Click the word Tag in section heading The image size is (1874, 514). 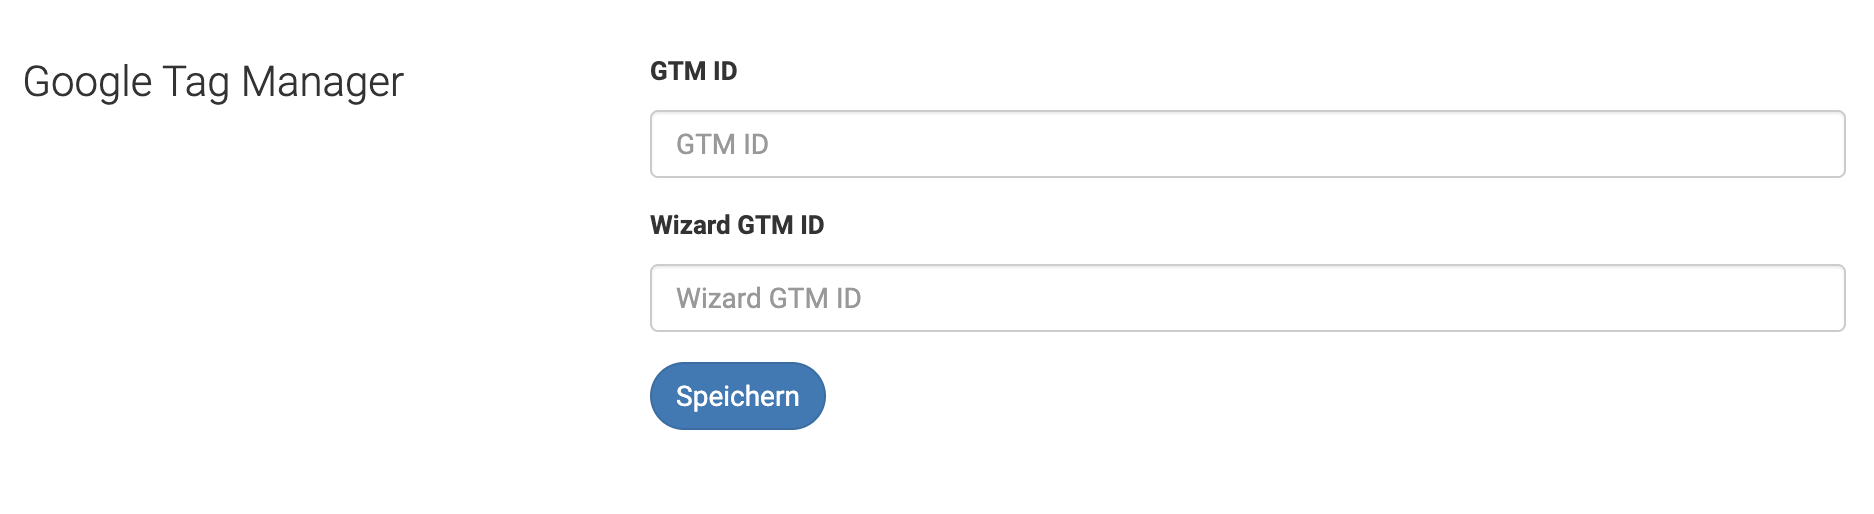pyautogui.click(x=196, y=82)
